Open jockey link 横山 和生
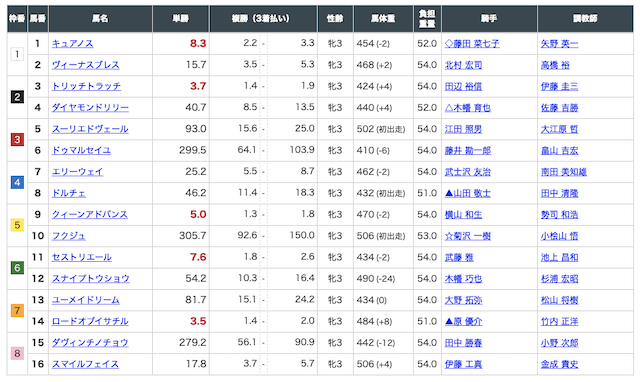This screenshot has height=382, width=640. (463, 215)
